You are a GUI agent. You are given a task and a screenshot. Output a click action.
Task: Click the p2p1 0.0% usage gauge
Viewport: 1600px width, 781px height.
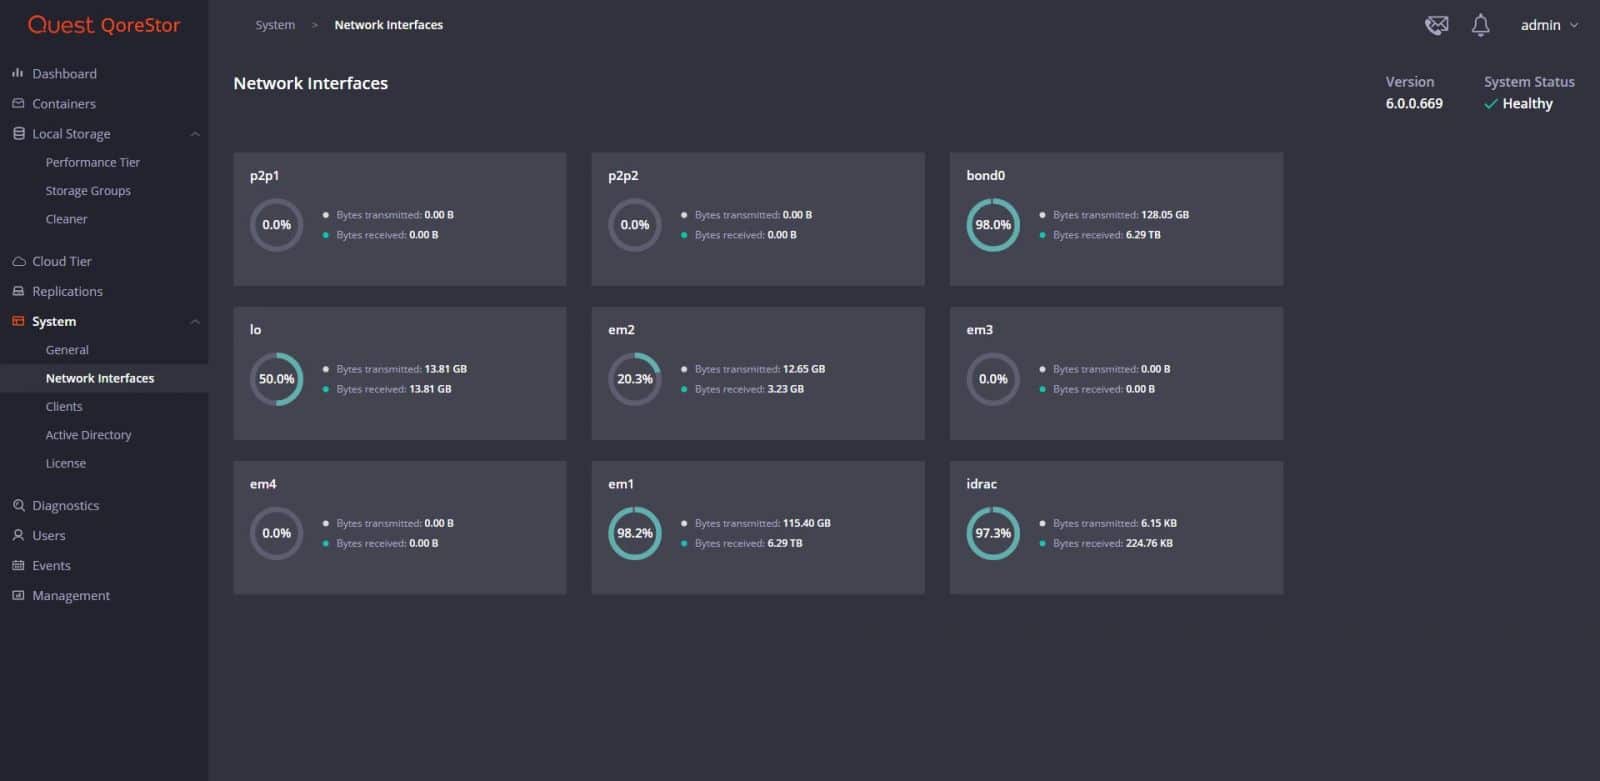pos(276,225)
